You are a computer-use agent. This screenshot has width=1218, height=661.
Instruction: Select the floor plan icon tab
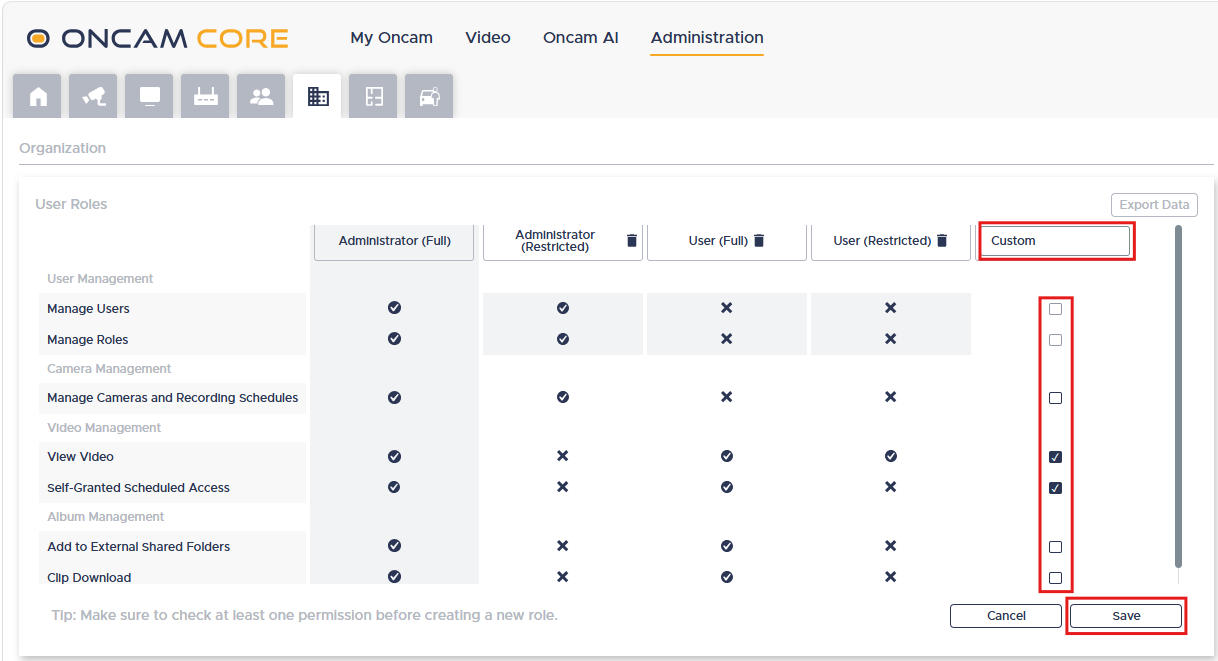click(x=374, y=96)
